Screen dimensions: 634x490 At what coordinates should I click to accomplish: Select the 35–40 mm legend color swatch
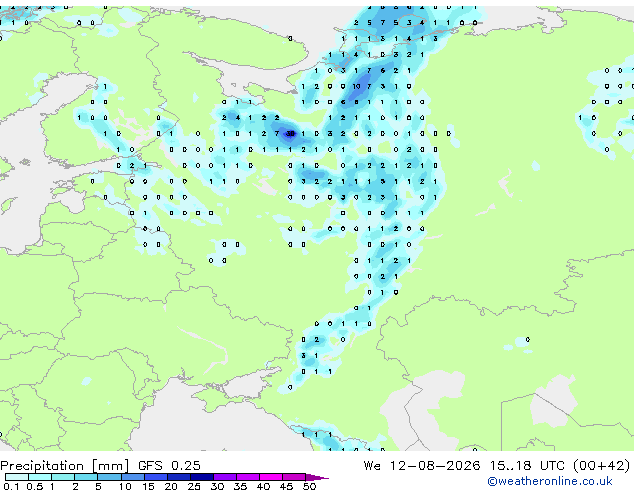[248, 477]
